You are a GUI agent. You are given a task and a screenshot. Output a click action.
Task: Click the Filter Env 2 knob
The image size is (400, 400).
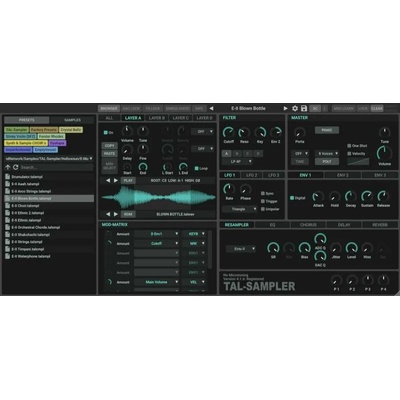click(276, 133)
